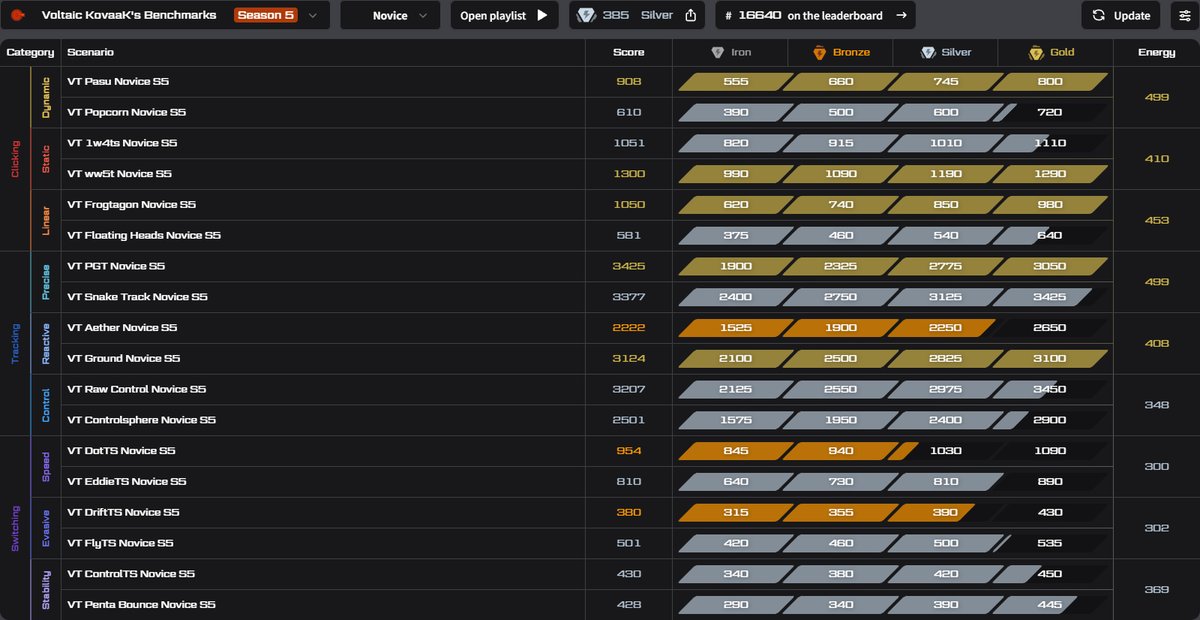1200x620 pixels.
Task: Click the DotTS Bronze threshold bar 940
Action: (841, 451)
